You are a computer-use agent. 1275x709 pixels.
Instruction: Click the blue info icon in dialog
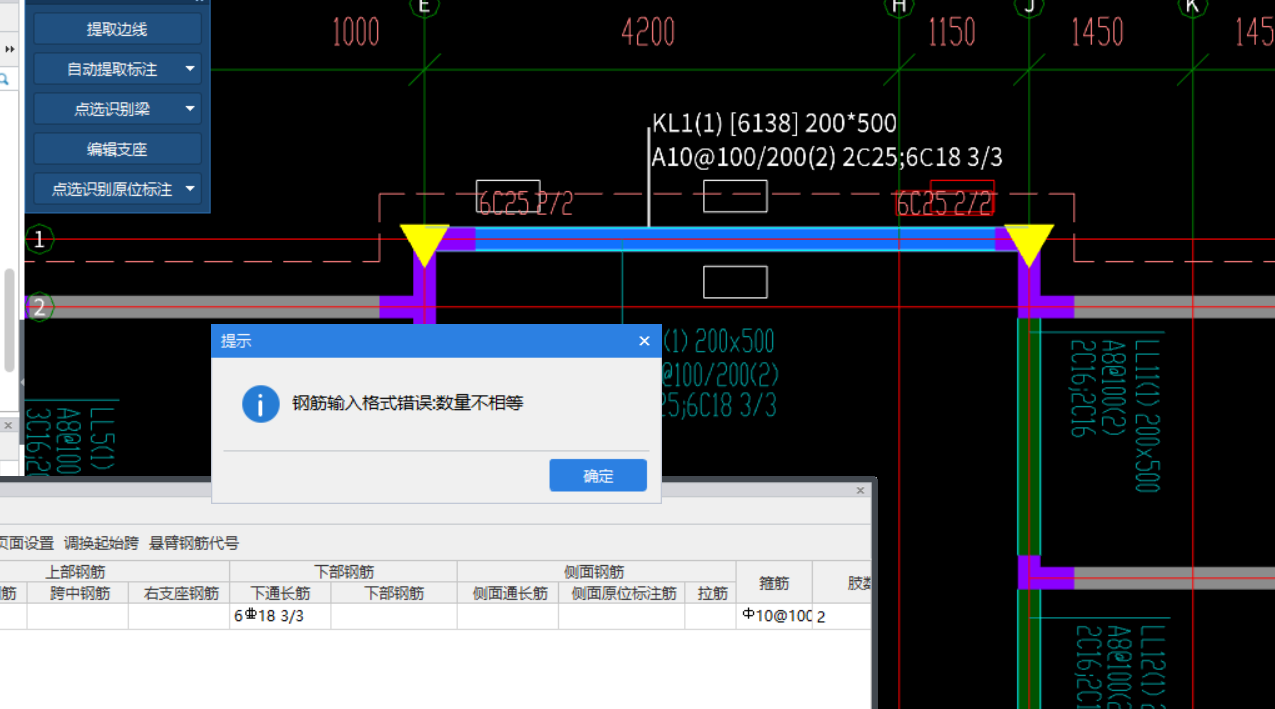(x=261, y=404)
